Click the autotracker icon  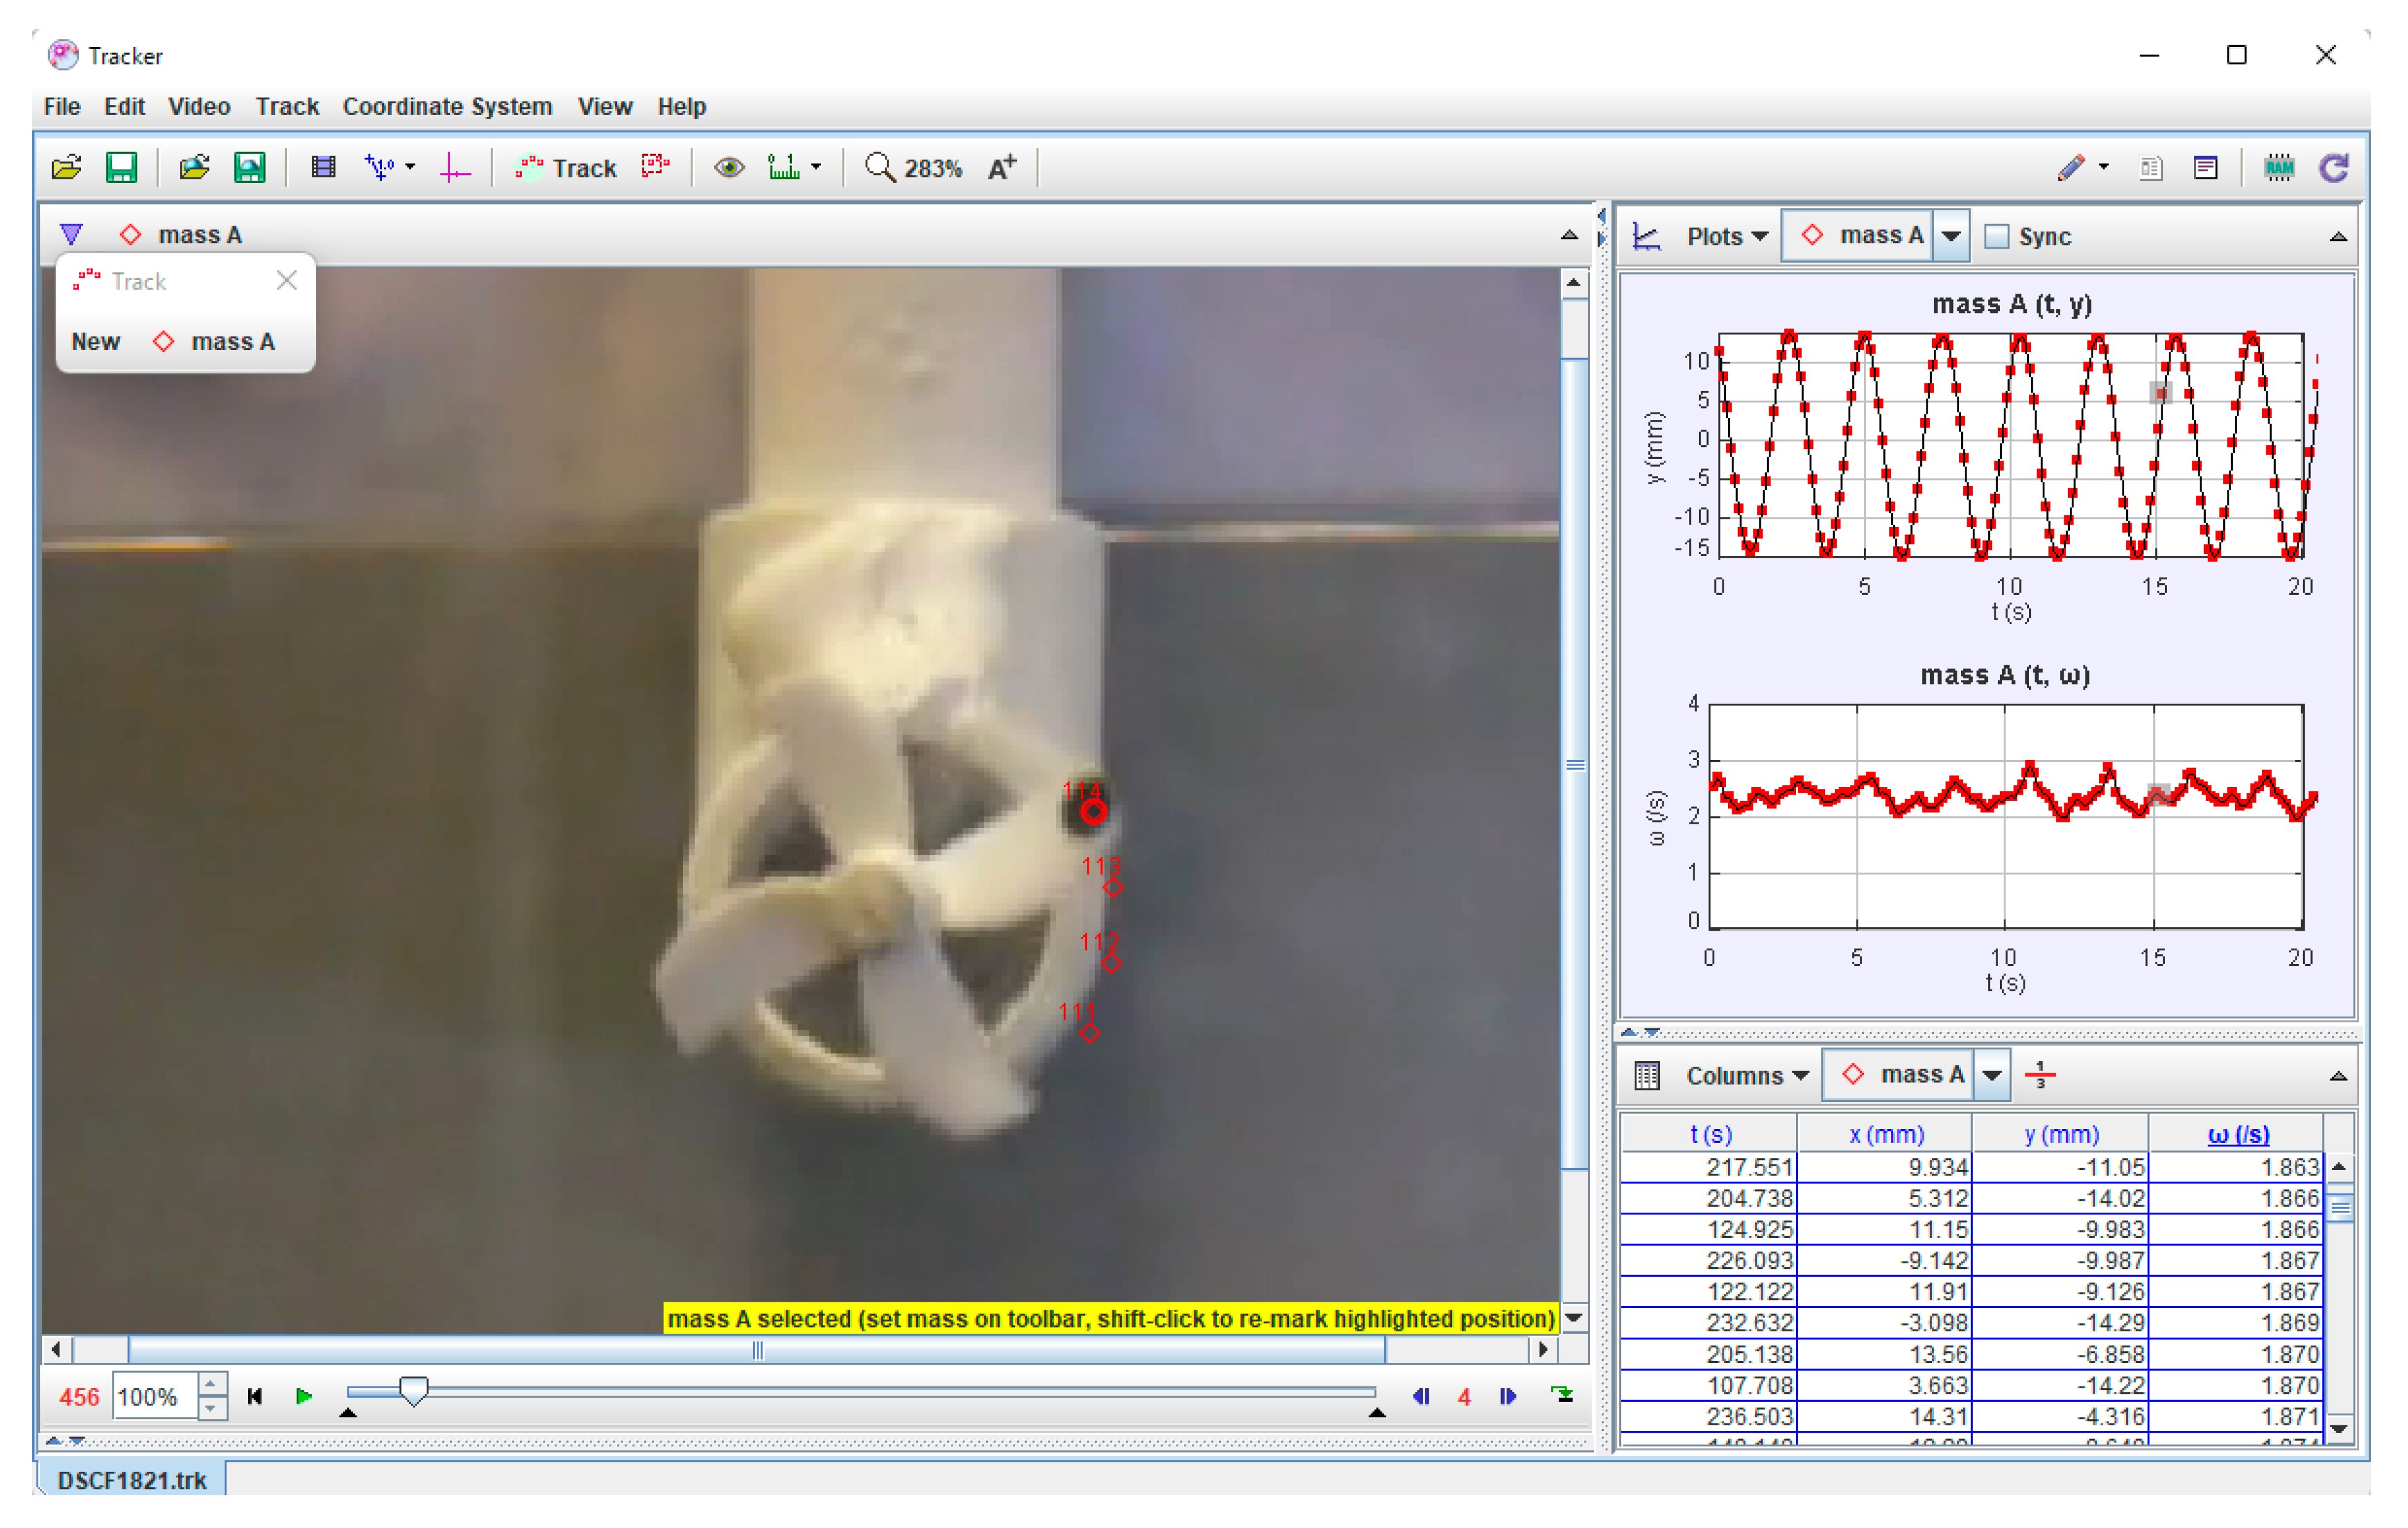point(655,167)
